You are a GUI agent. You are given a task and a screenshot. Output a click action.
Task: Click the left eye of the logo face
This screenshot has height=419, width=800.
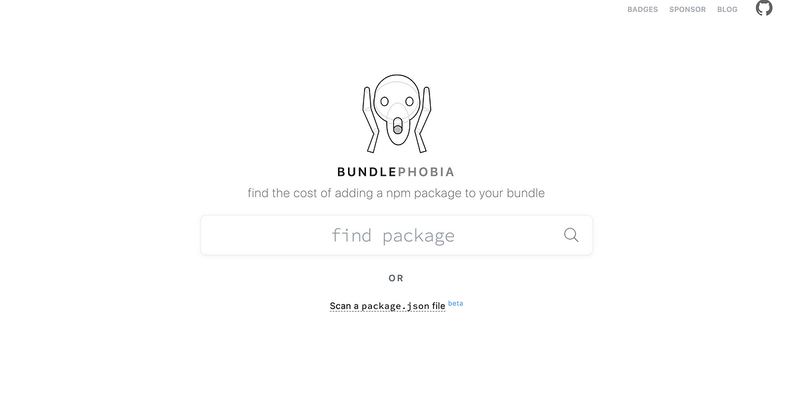click(384, 102)
